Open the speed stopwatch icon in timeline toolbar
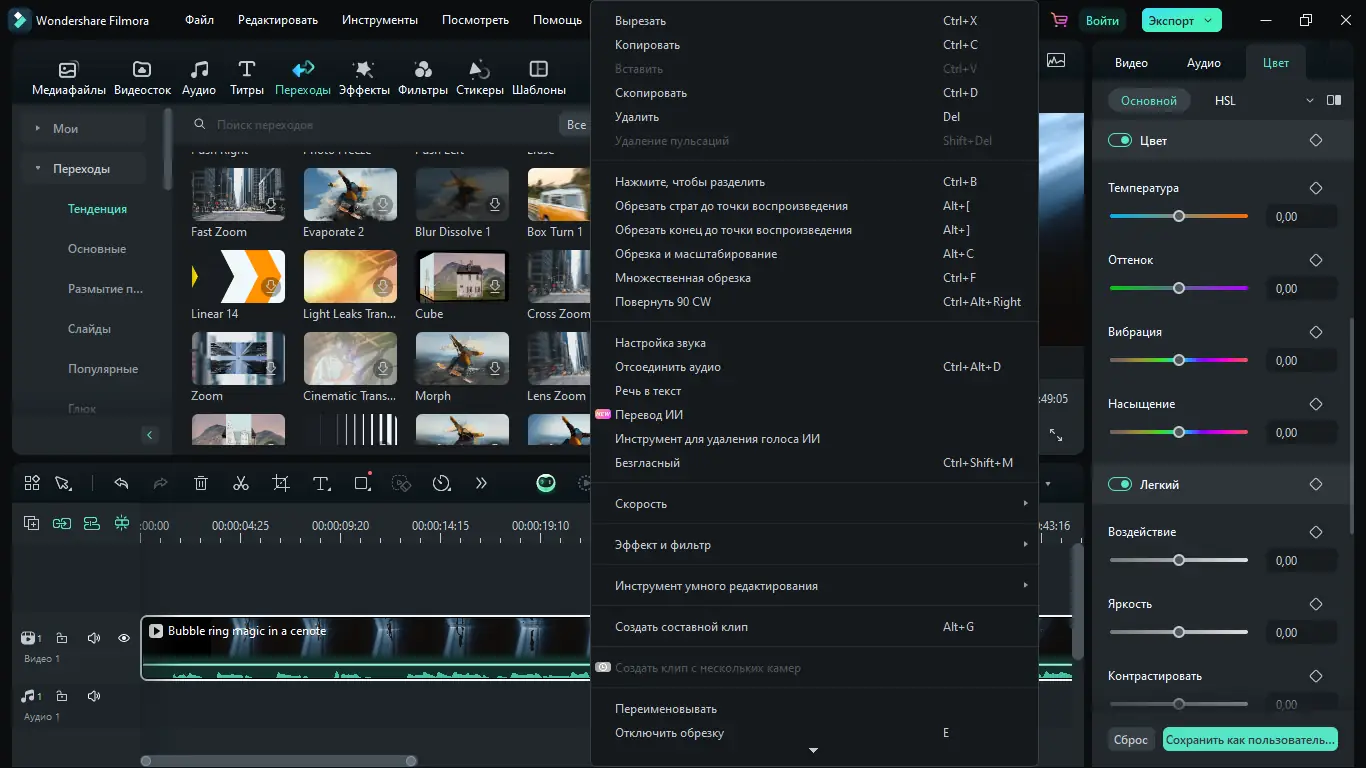Screen dimensions: 1366x768 (x=441, y=483)
